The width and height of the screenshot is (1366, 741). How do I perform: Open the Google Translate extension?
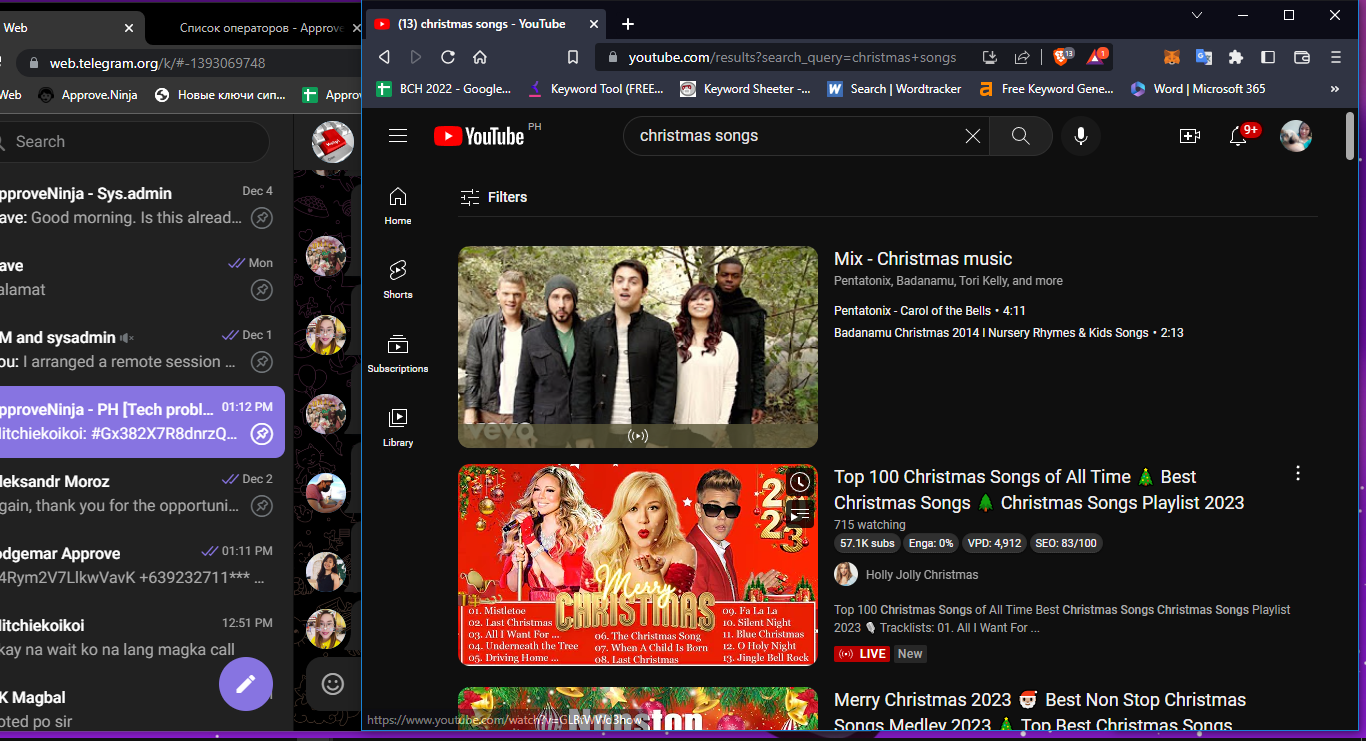pos(1204,57)
